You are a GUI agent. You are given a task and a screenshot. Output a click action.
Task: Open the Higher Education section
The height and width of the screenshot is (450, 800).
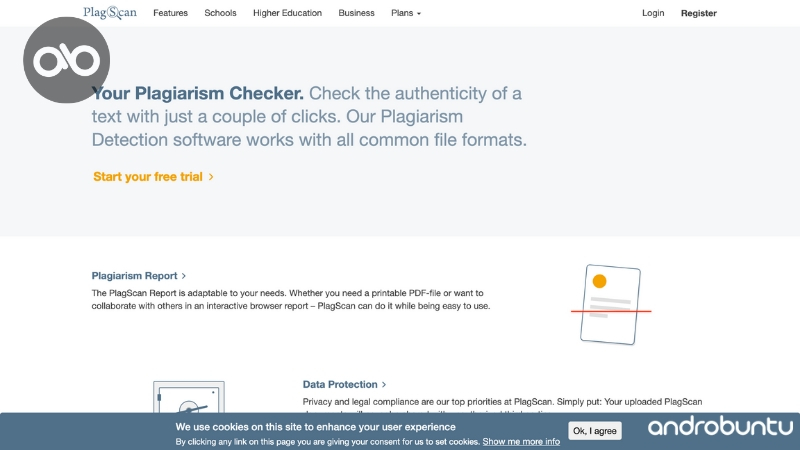coord(287,13)
